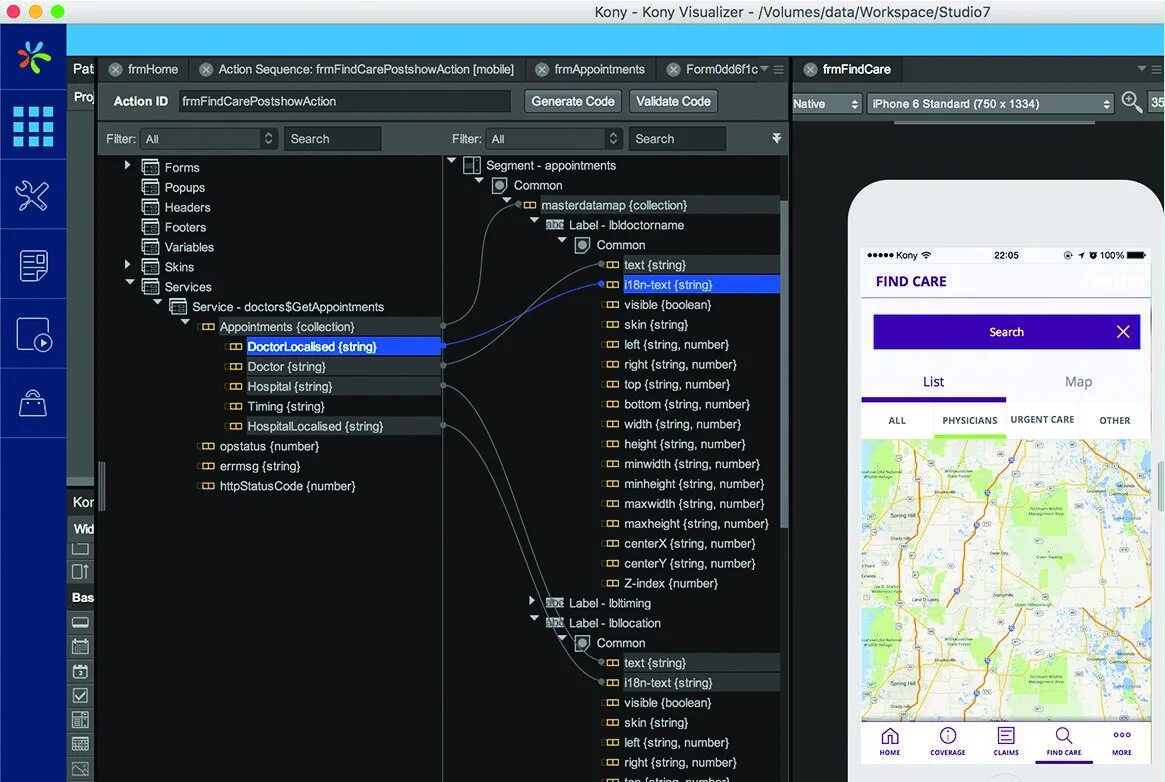The height and width of the screenshot is (782, 1165).
Task: Expand the Skins tree node
Action: point(128,264)
